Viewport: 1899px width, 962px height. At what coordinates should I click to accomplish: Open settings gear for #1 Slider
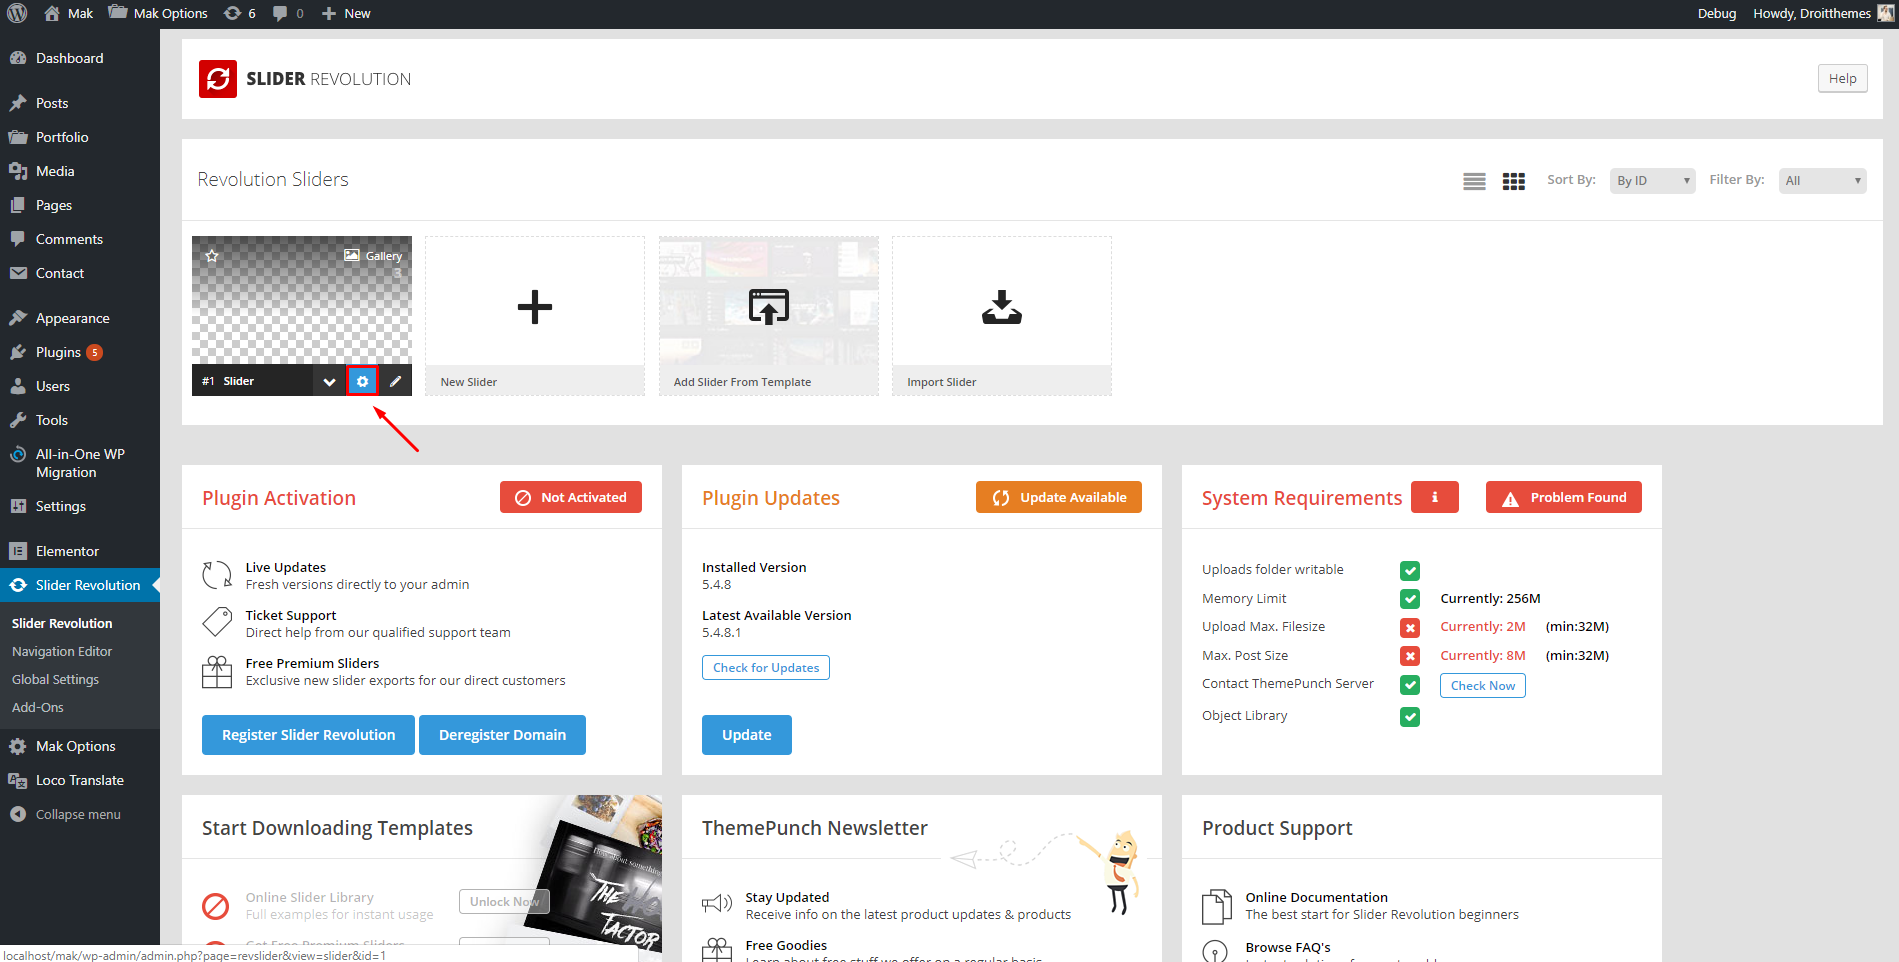pyautogui.click(x=362, y=381)
